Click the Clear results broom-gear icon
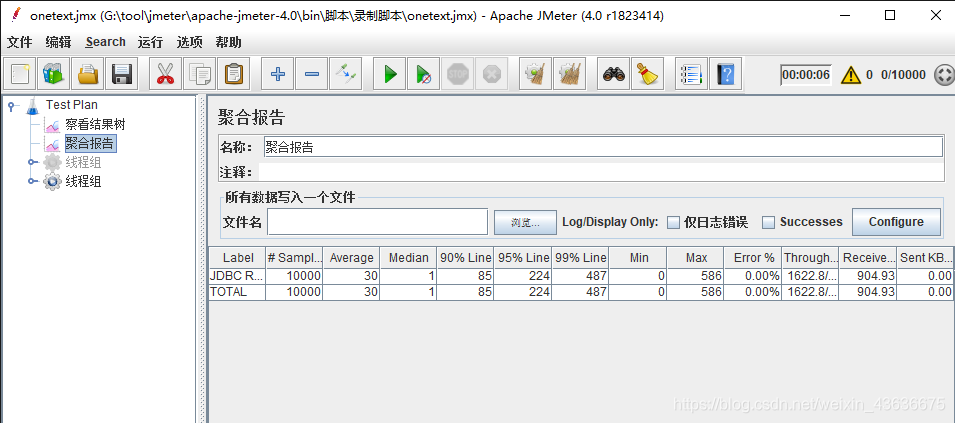The image size is (955, 423). tap(535, 74)
